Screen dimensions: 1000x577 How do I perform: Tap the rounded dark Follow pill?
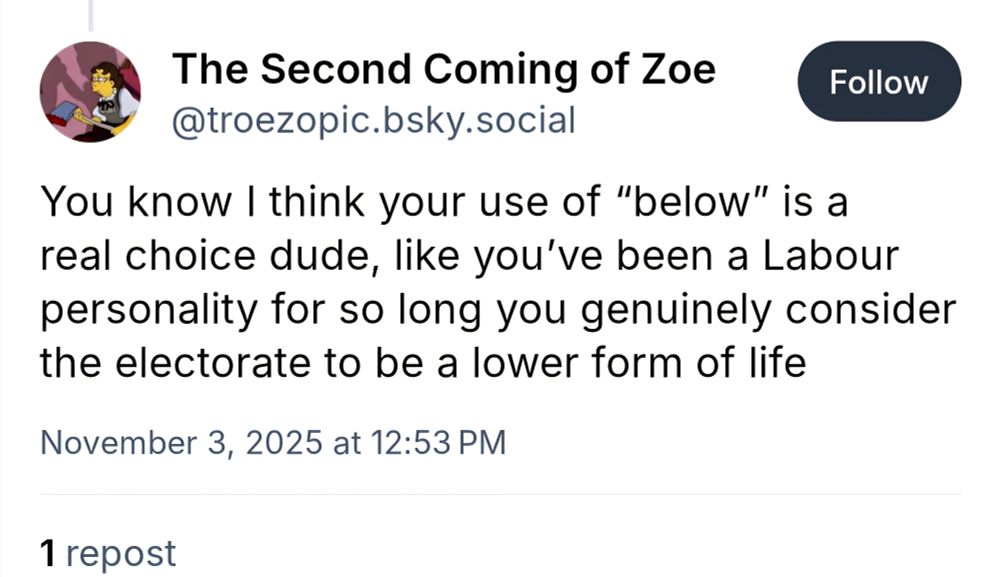click(x=878, y=83)
